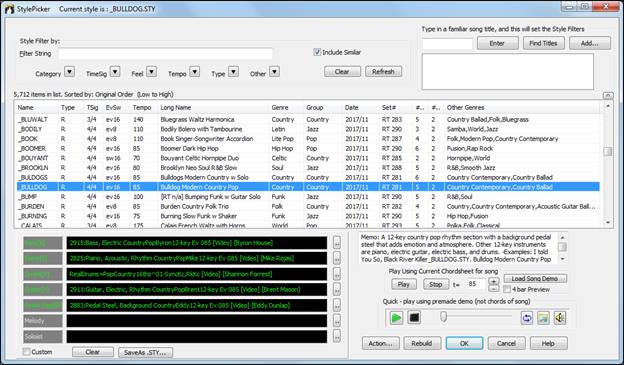624x365 pixels.
Task: Open the Feel filter dropdown
Action: tap(151, 72)
